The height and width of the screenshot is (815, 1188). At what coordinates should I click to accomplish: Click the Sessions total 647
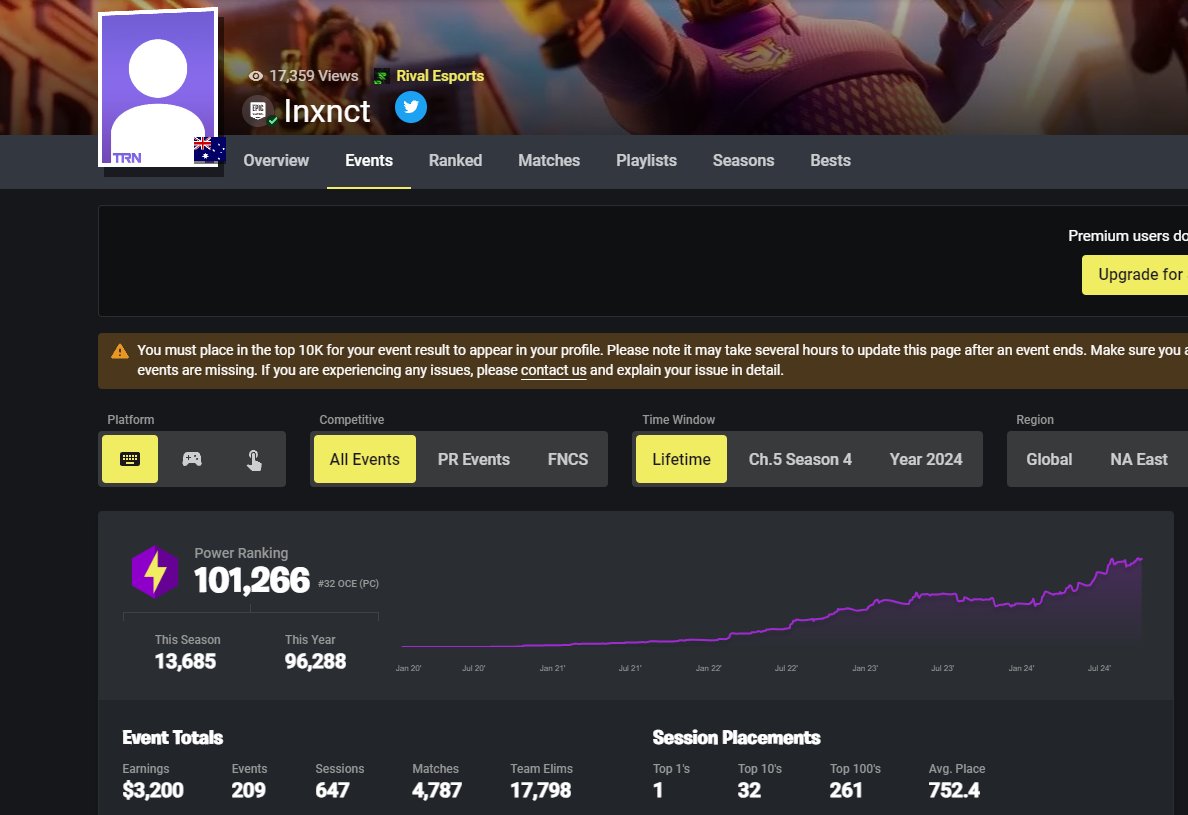pyautogui.click(x=332, y=790)
